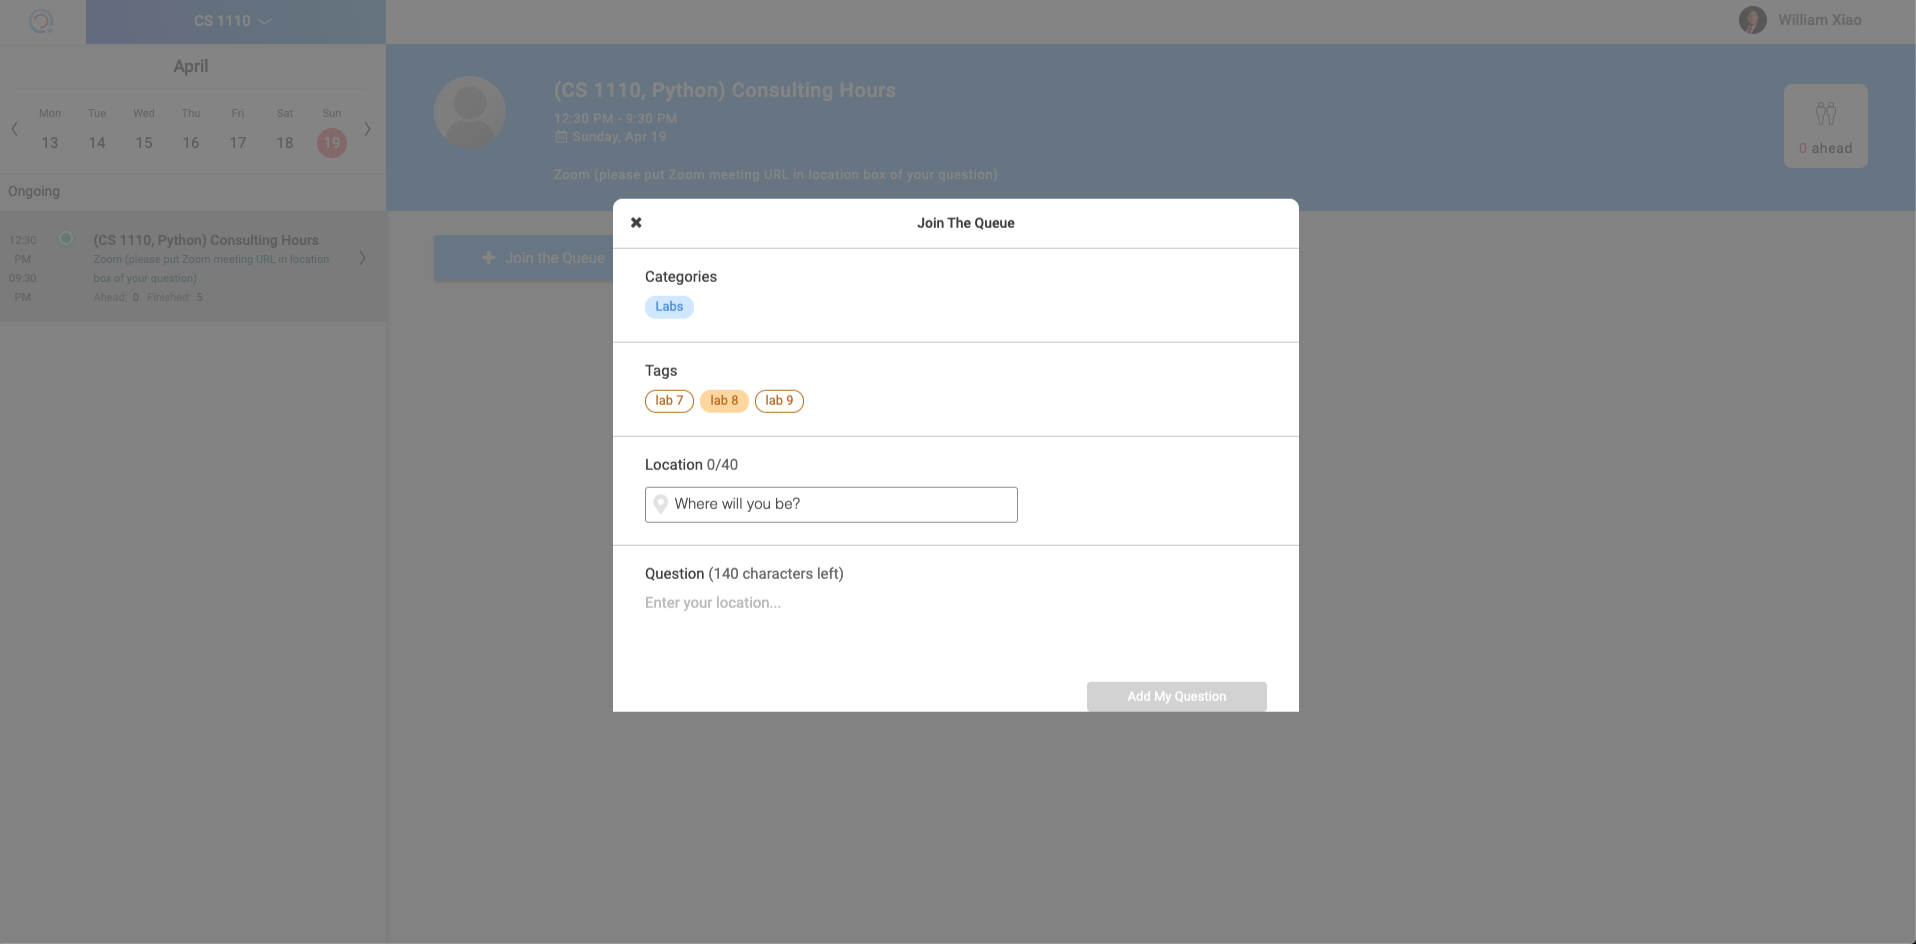Click the location pin icon
This screenshot has width=1916, height=944.
[x=660, y=504]
